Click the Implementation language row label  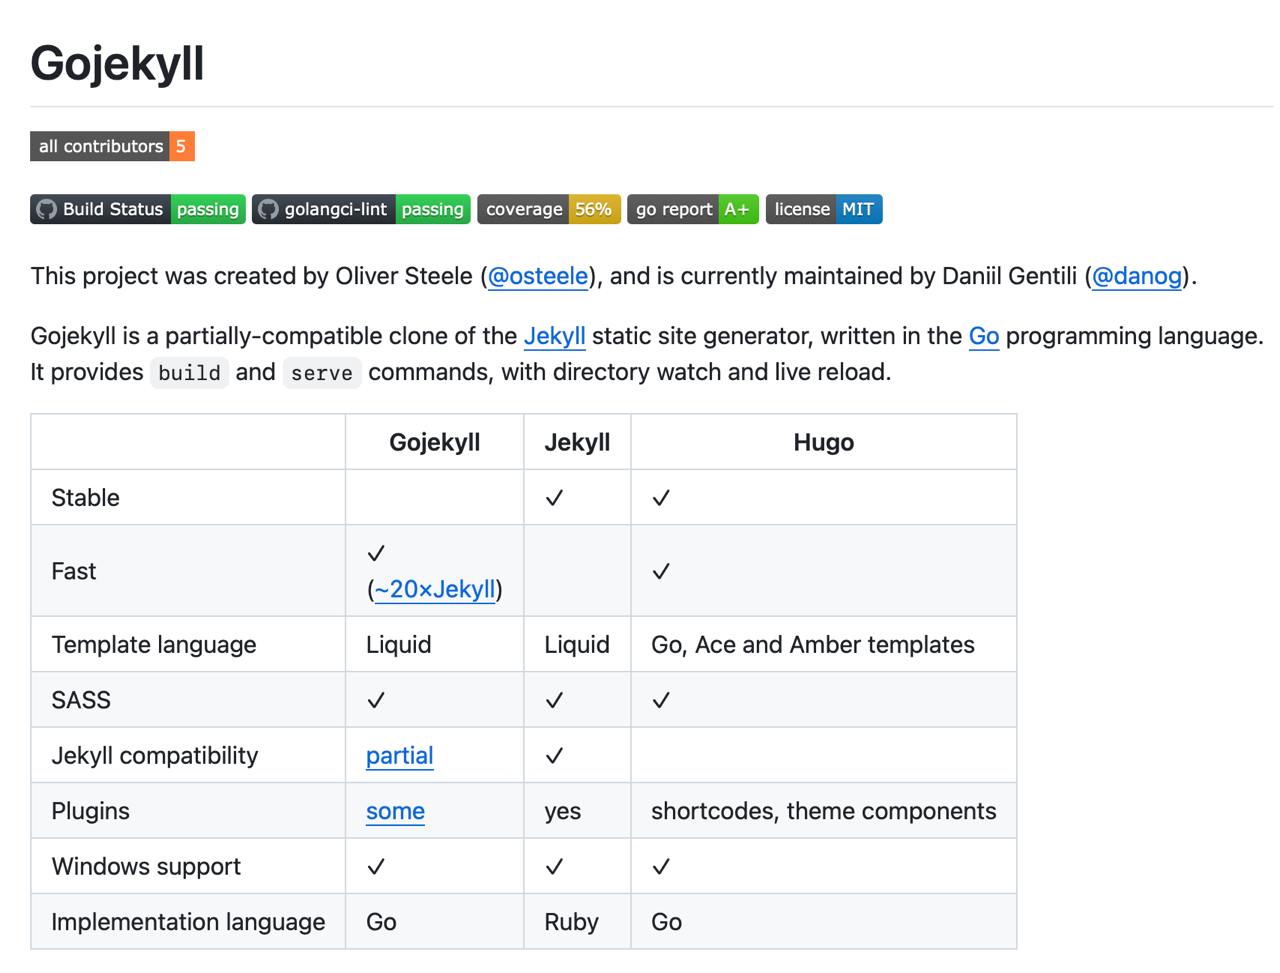point(188,922)
